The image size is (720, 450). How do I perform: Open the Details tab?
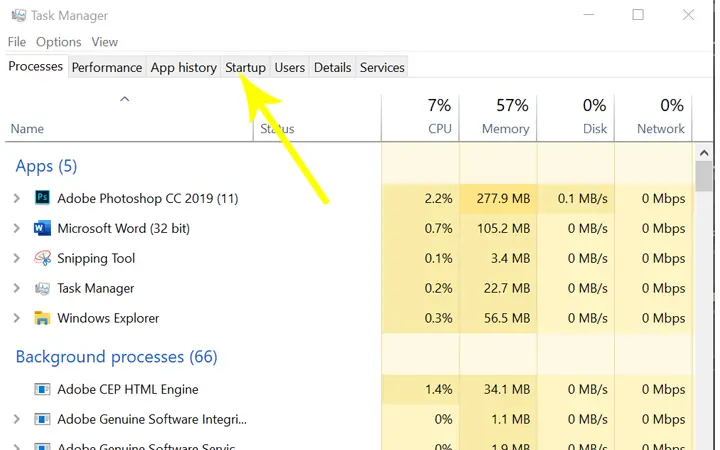pos(332,68)
